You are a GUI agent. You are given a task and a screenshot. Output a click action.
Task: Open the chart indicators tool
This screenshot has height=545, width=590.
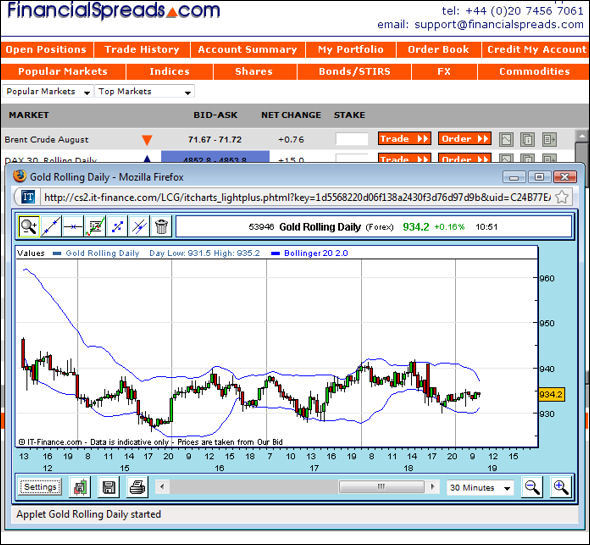(95, 226)
